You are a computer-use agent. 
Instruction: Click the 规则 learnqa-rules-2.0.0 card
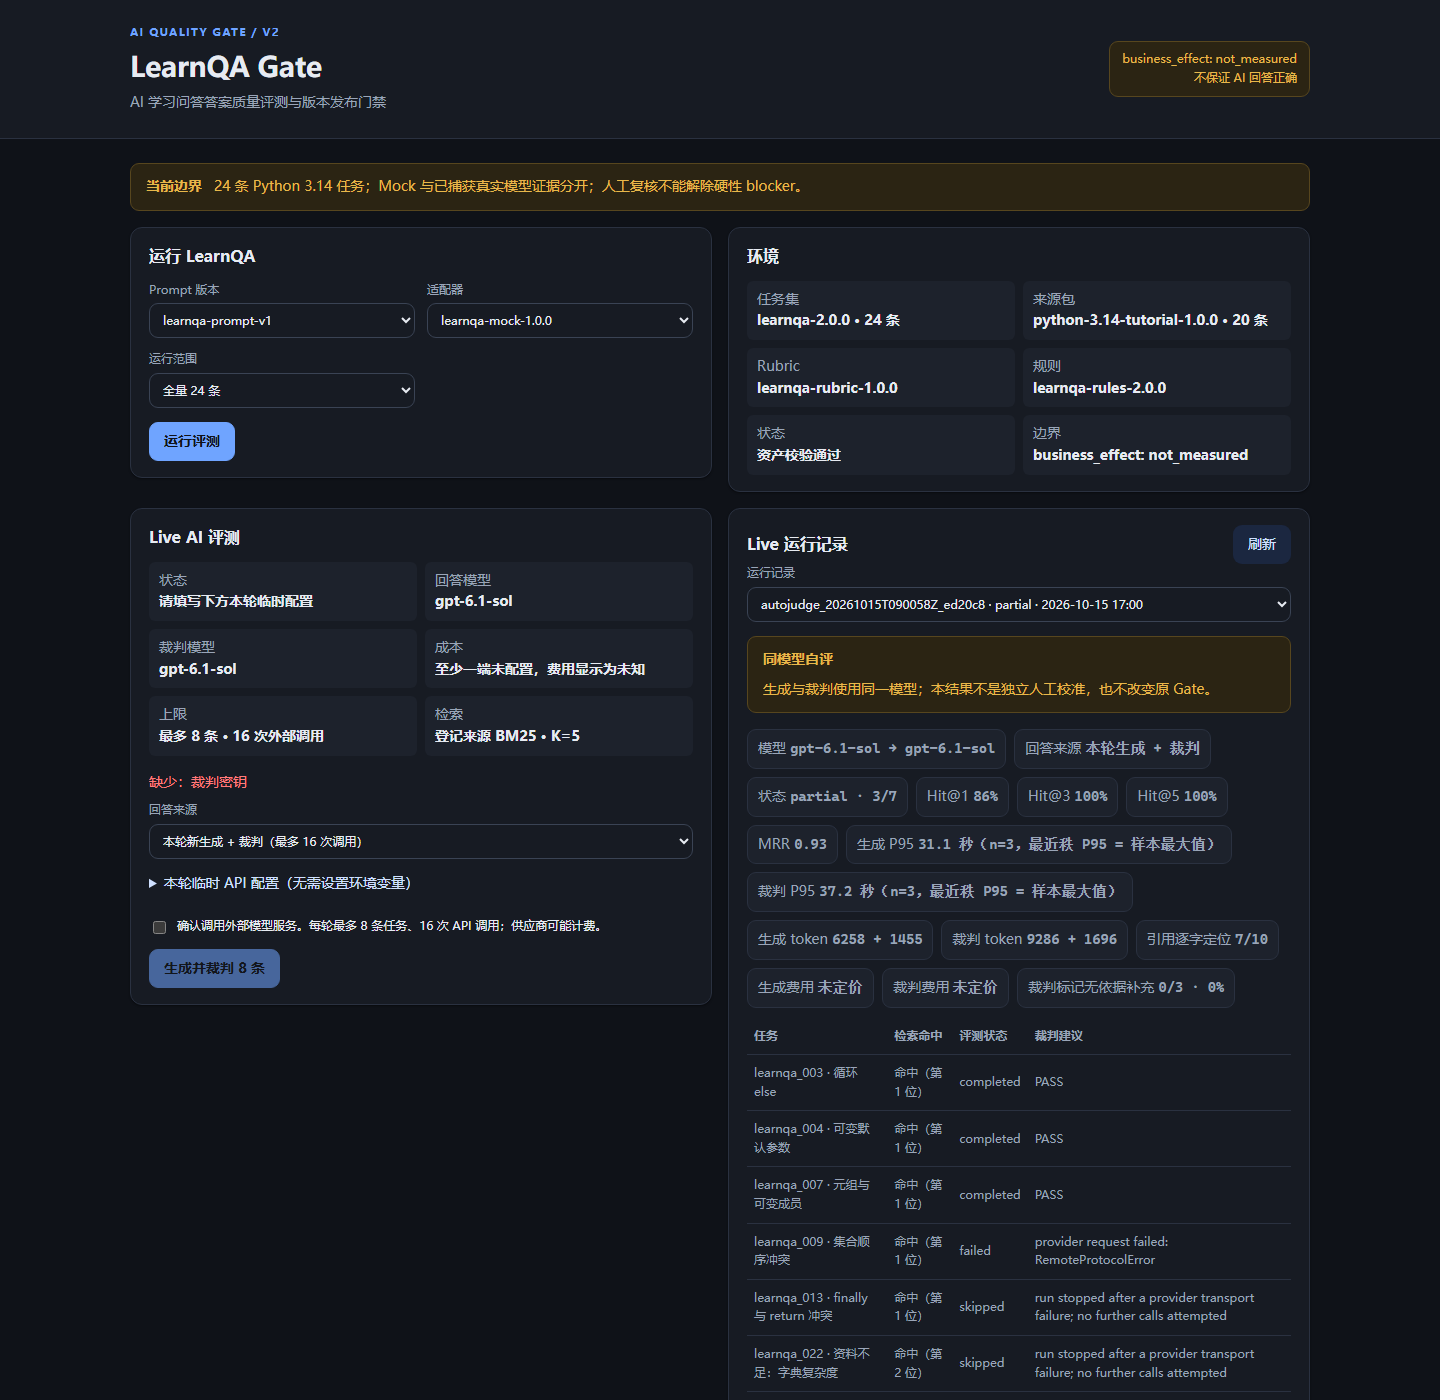coord(1156,377)
